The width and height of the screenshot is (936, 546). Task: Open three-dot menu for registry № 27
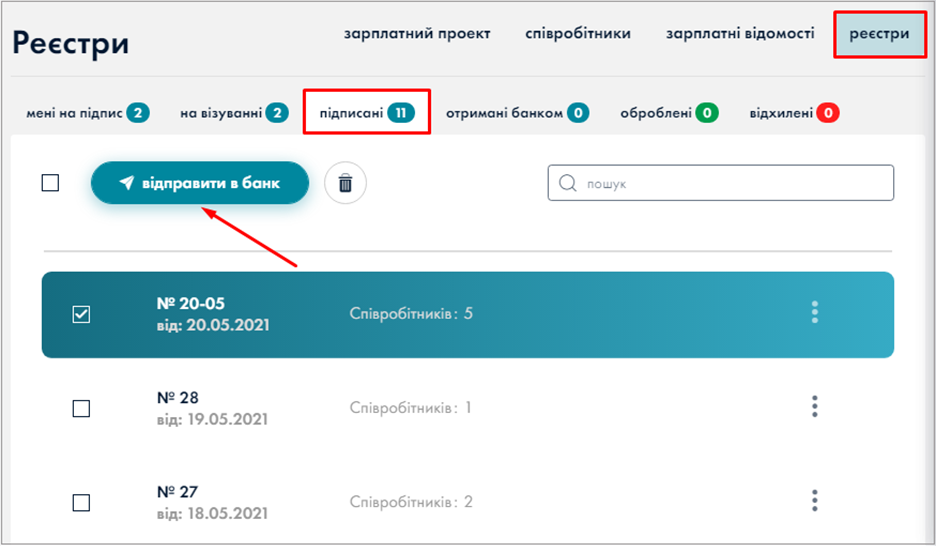point(814,500)
